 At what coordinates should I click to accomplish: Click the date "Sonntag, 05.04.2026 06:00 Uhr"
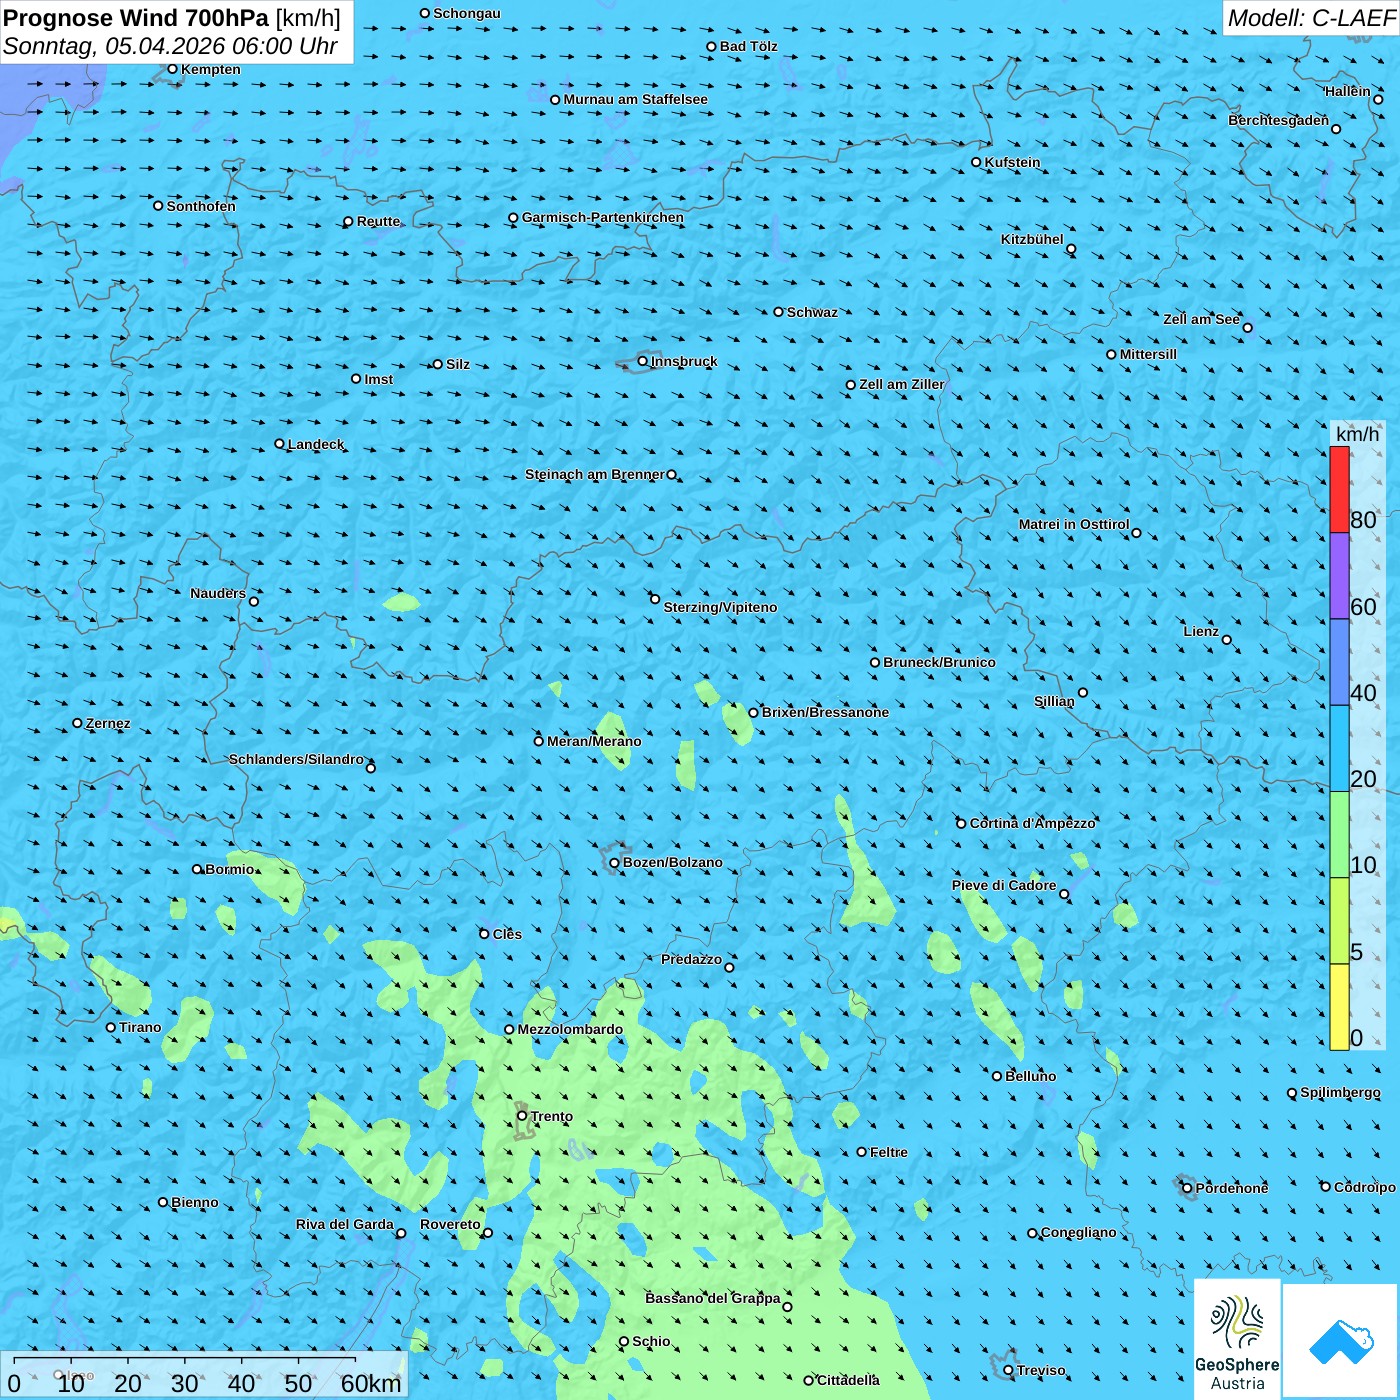(170, 46)
